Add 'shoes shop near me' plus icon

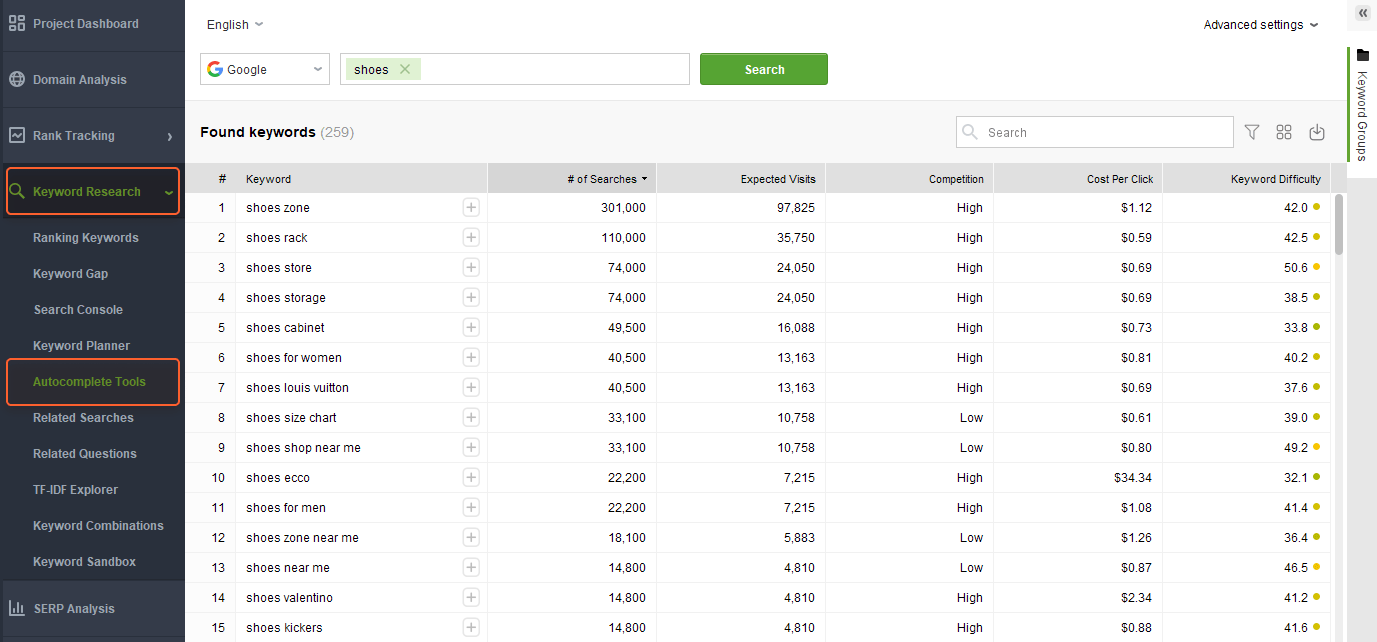[x=471, y=448]
